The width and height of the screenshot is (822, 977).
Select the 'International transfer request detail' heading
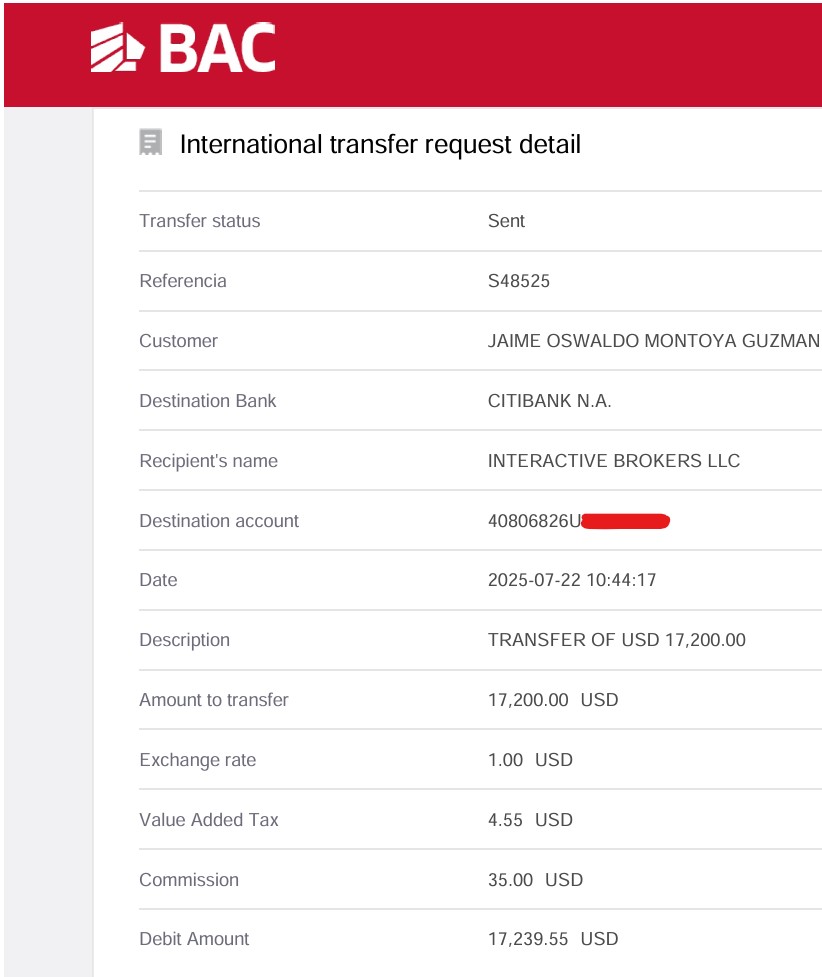(x=380, y=144)
